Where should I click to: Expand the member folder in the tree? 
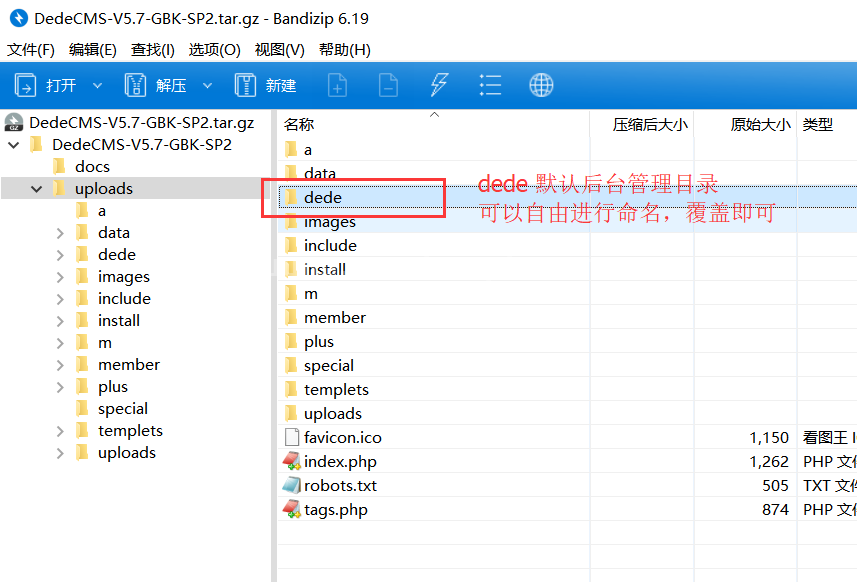60,365
